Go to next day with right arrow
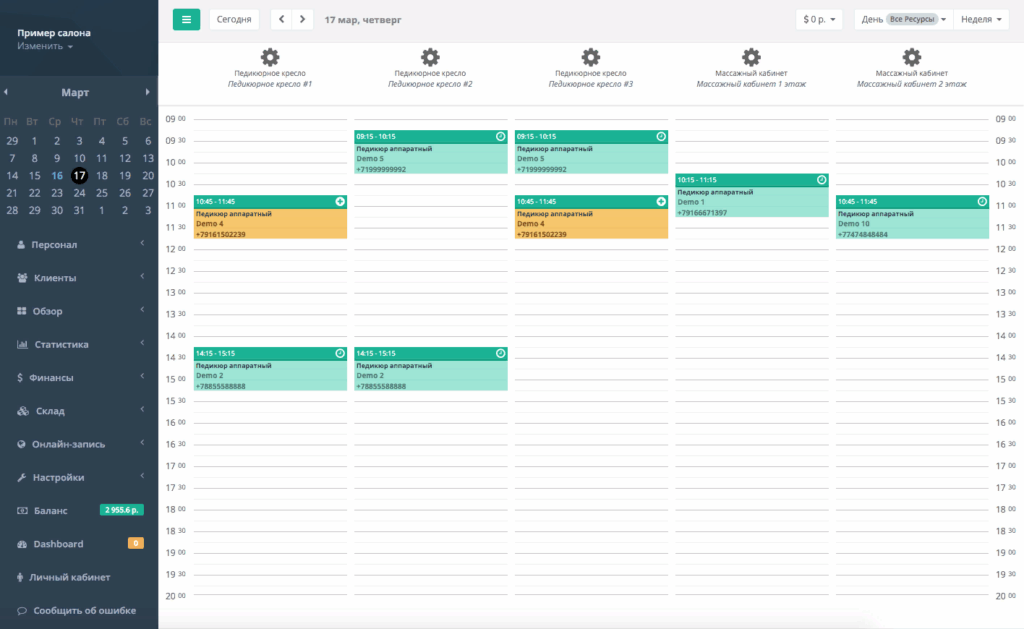 click(302, 20)
